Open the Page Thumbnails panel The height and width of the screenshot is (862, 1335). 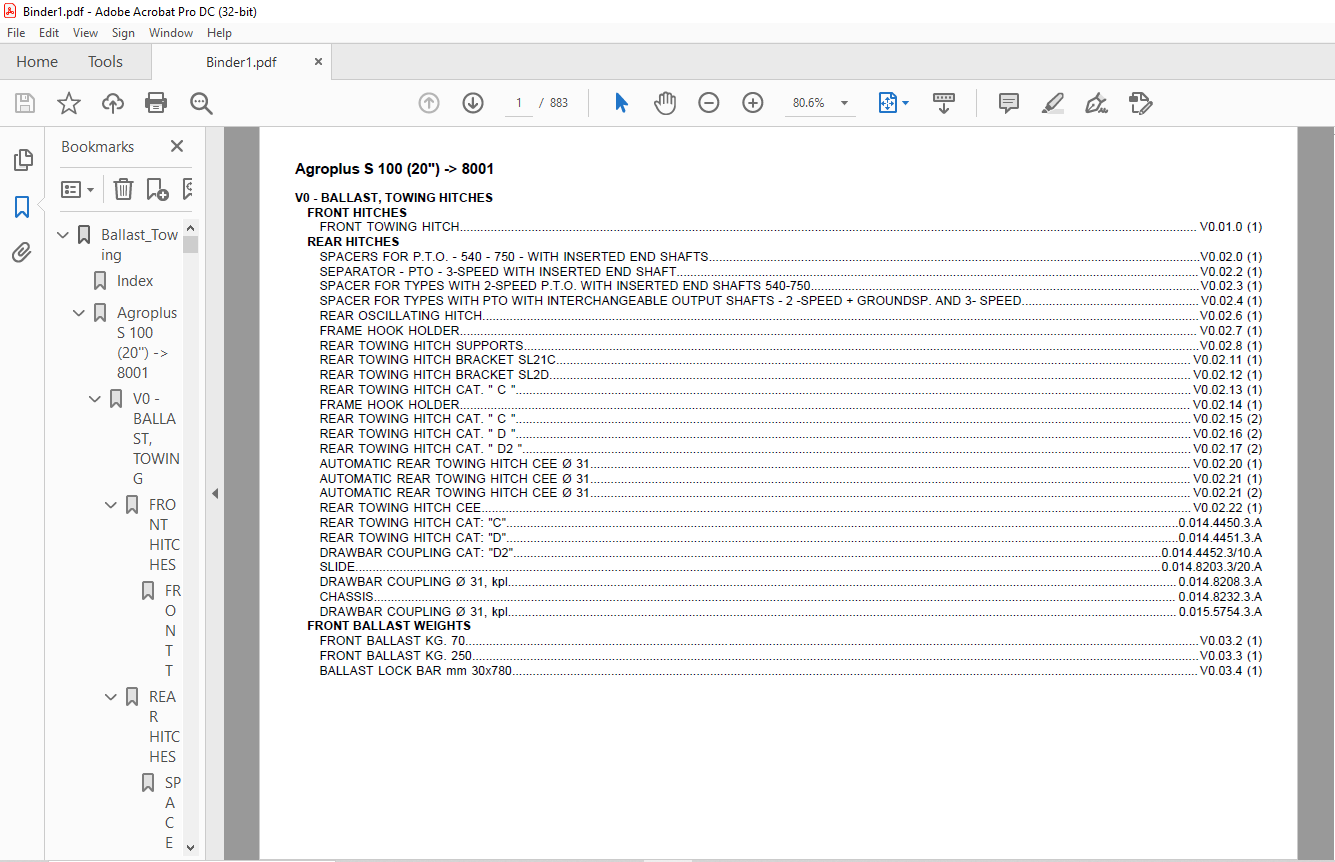pyautogui.click(x=22, y=160)
